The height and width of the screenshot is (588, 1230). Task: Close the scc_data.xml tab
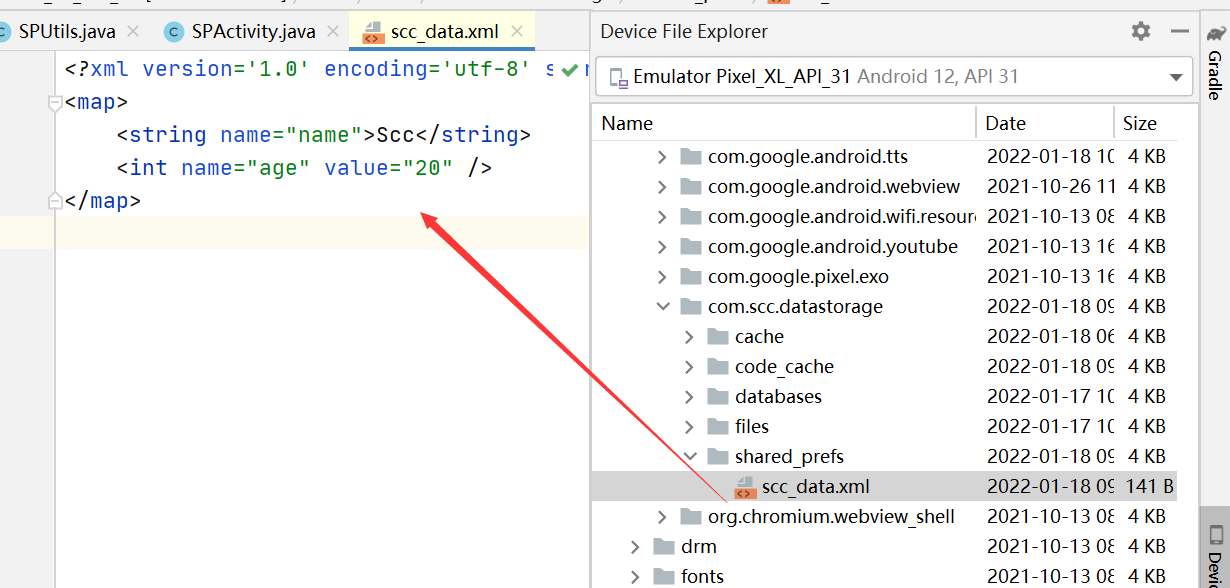click(x=516, y=31)
